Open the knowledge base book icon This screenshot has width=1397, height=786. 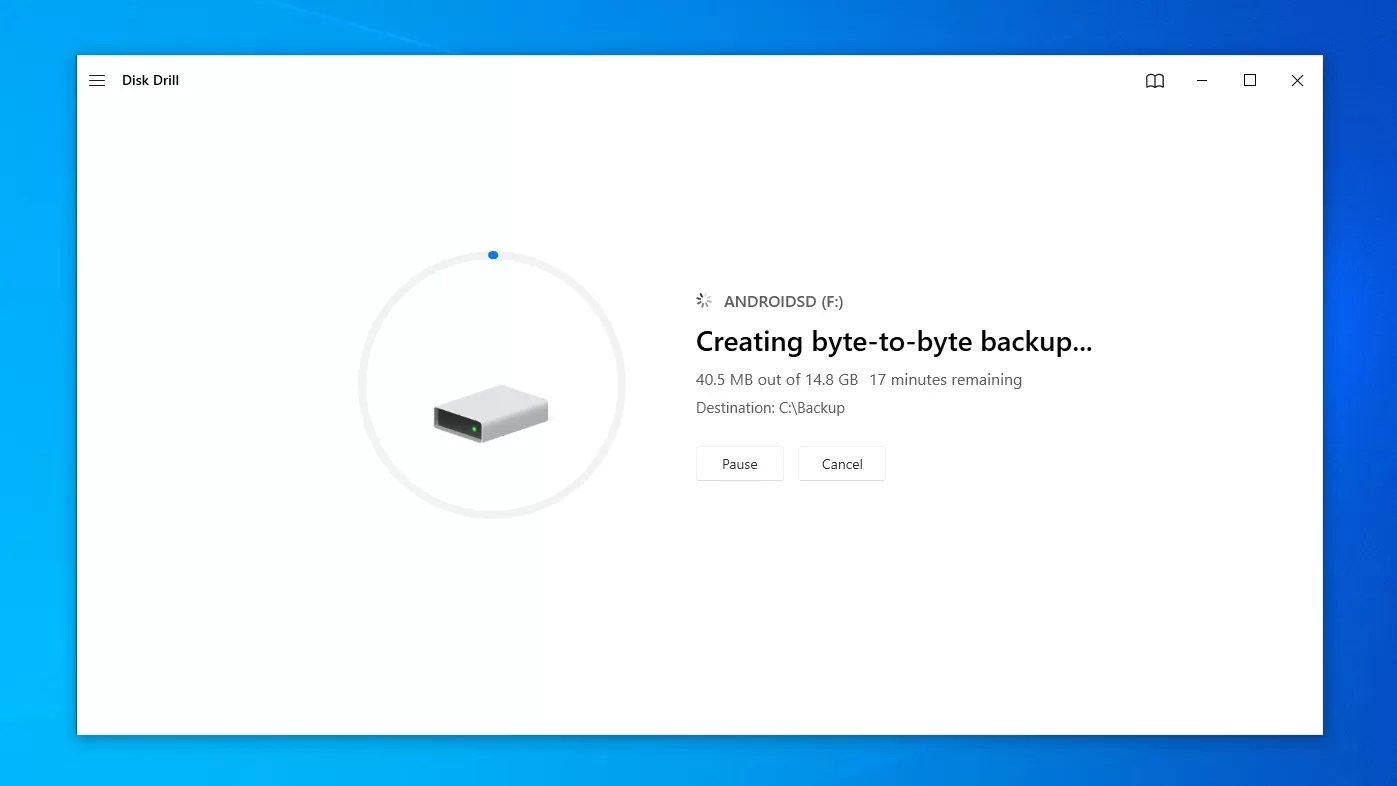tap(1155, 81)
